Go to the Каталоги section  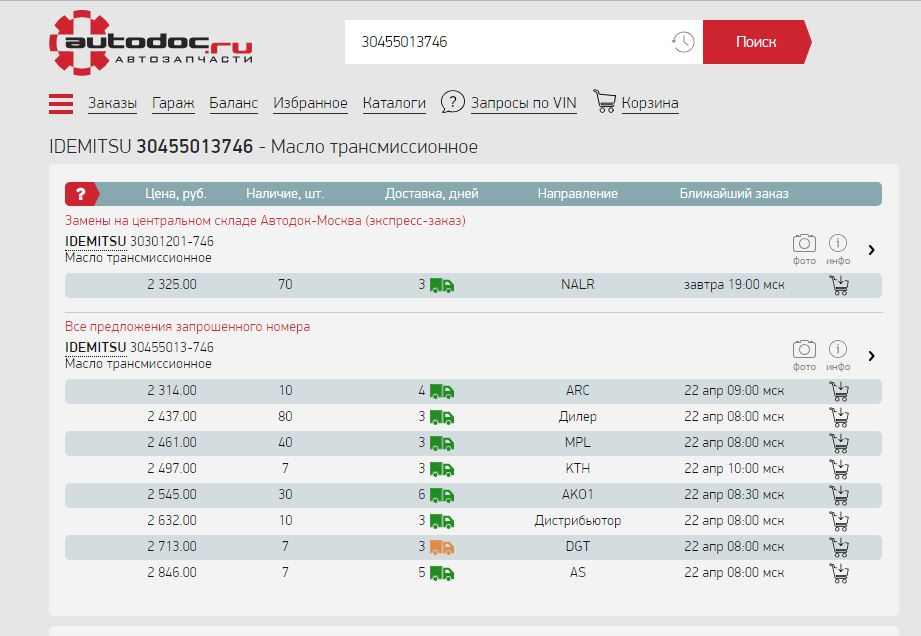pyautogui.click(x=394, y=103)
